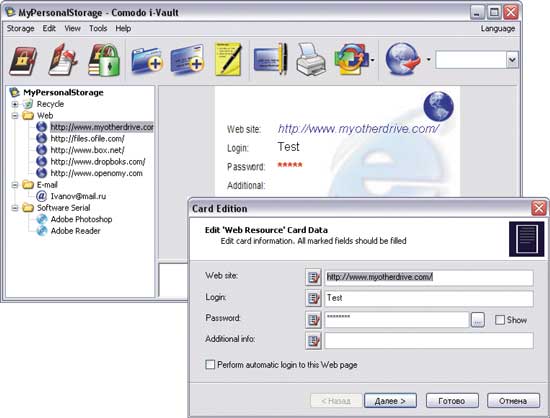Select http://www.myotherdrive.com tree entry
Screen dimensions: 550x418
pos(102,127)
